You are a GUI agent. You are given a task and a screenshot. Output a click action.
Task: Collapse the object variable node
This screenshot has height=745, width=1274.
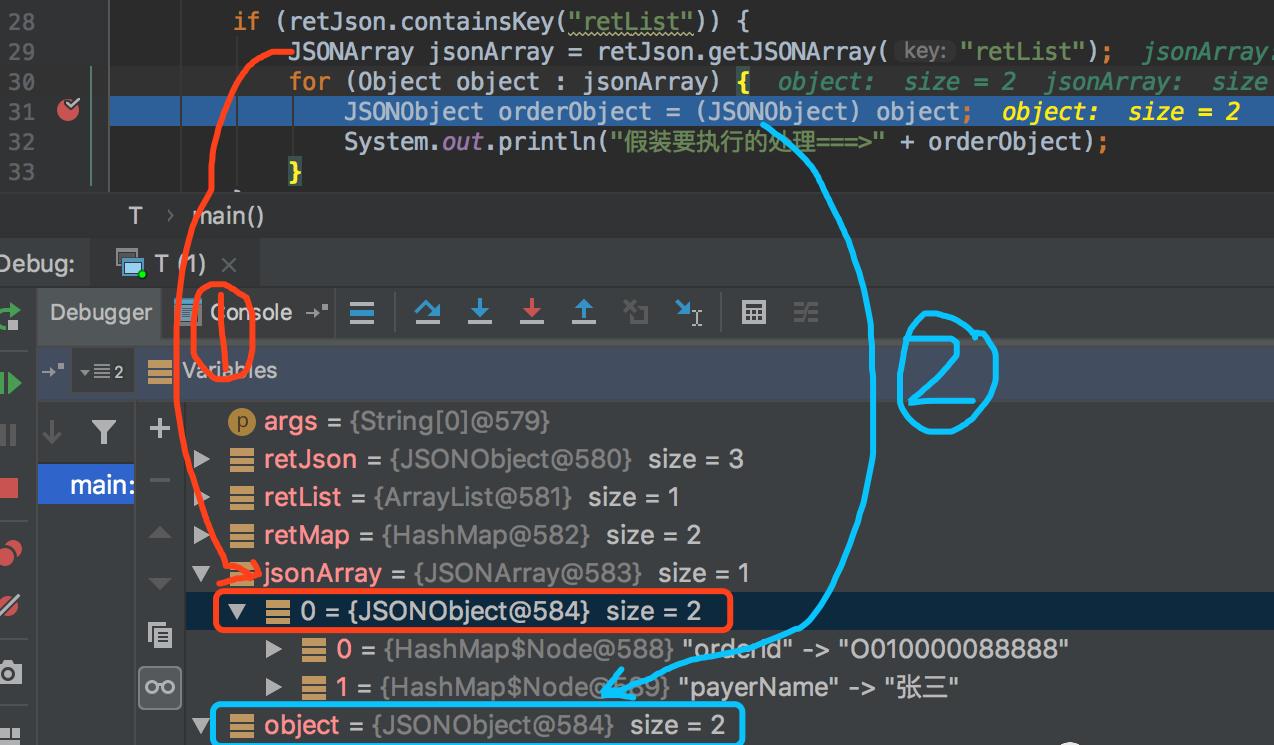pyautogui.click(x=202, y=725)
